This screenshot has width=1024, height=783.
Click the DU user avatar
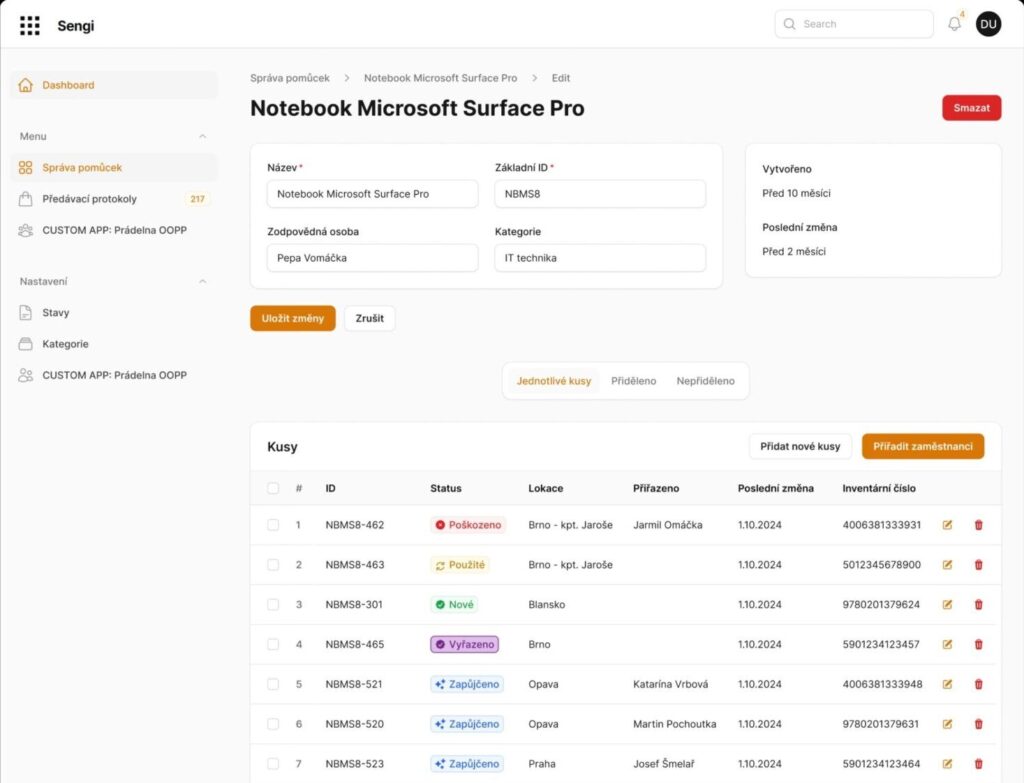pyautogui.click(x=988, y=24)
